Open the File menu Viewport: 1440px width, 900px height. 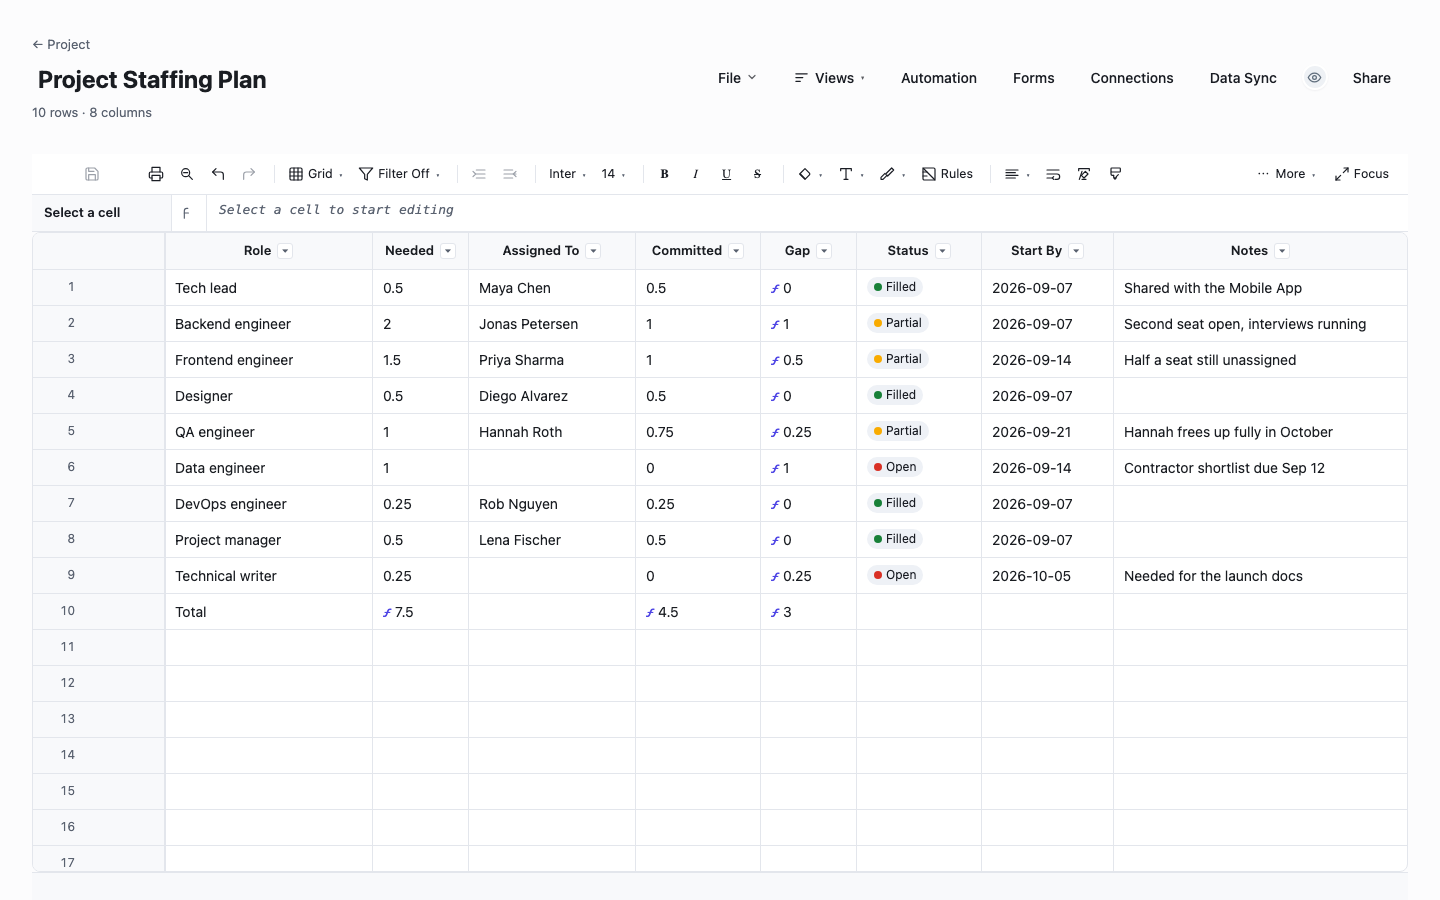(737, 78)
